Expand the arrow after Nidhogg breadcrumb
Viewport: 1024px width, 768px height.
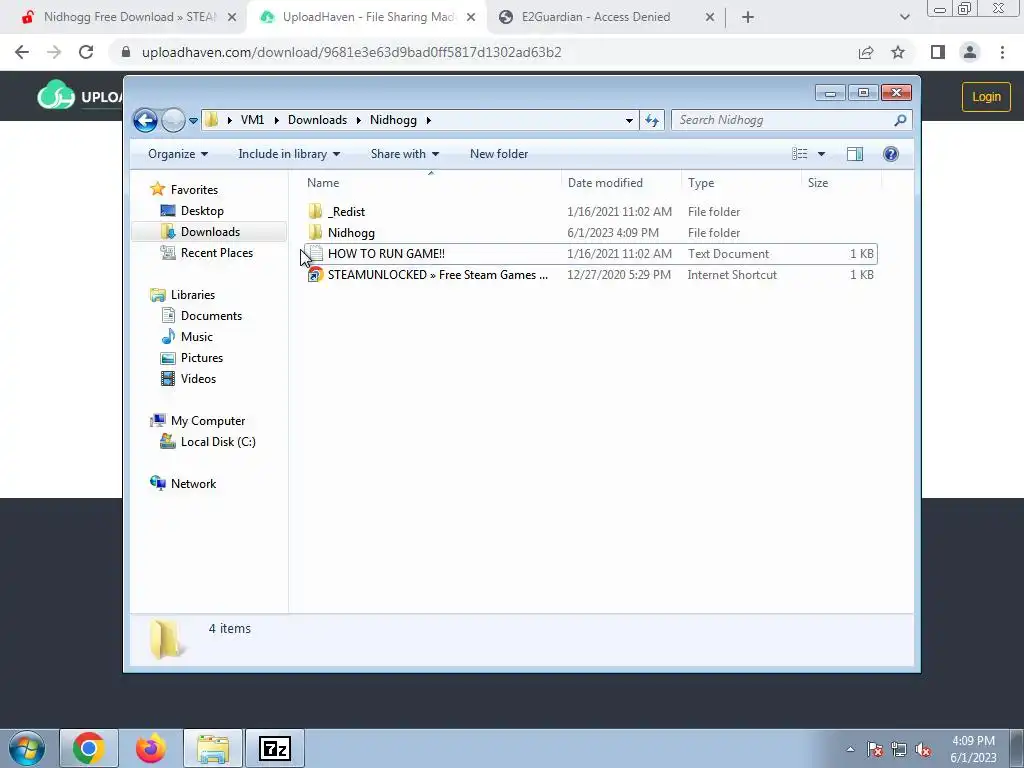click(428, 120)
